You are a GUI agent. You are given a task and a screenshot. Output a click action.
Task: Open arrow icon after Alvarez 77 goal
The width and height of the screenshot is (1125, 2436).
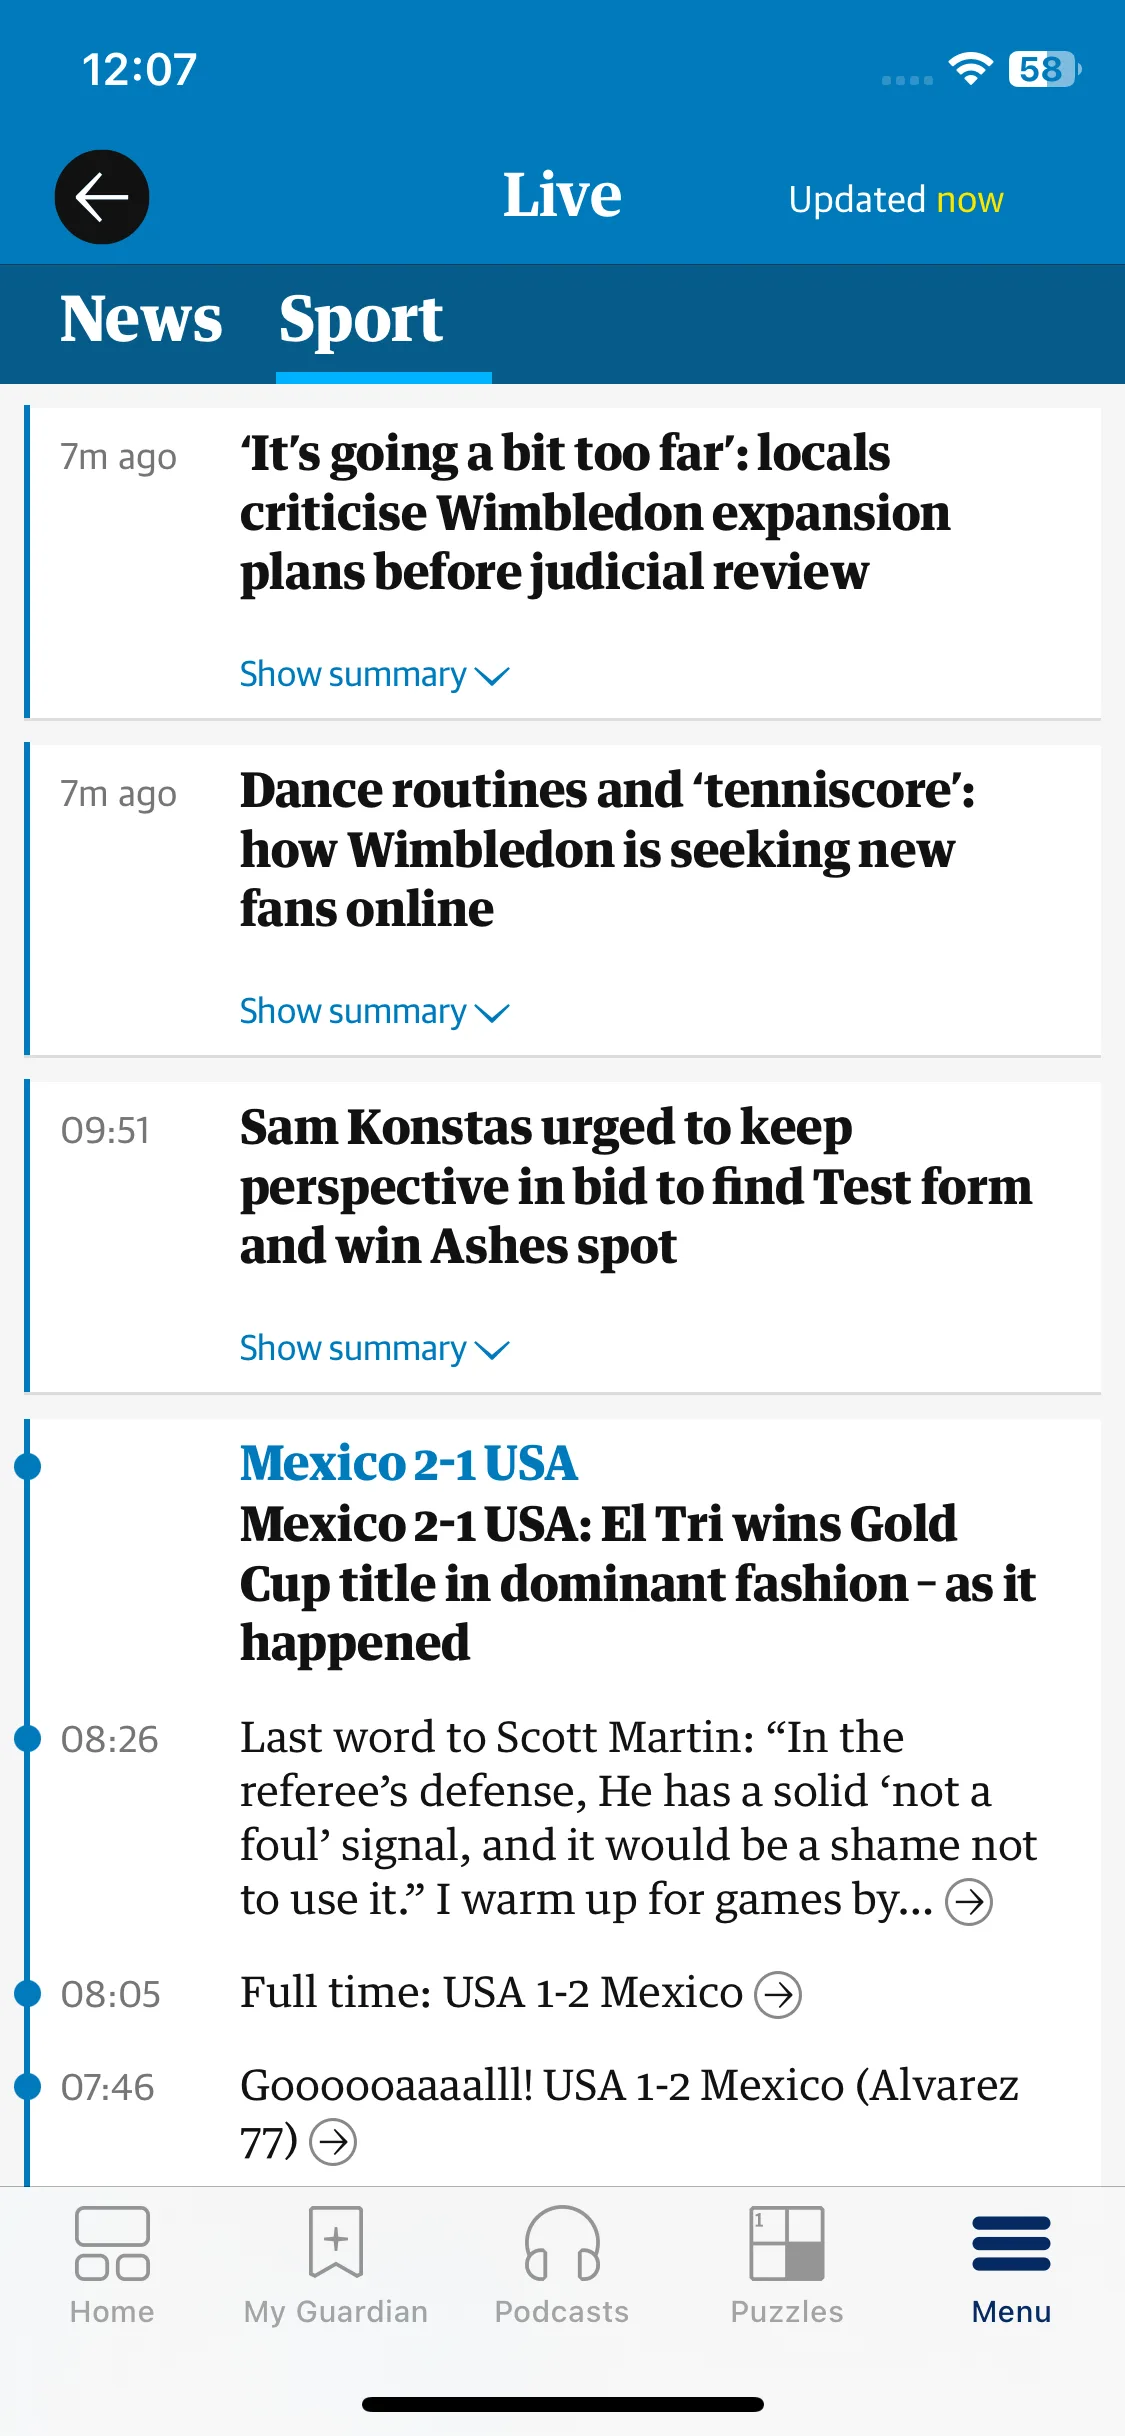pos(333,2142)
